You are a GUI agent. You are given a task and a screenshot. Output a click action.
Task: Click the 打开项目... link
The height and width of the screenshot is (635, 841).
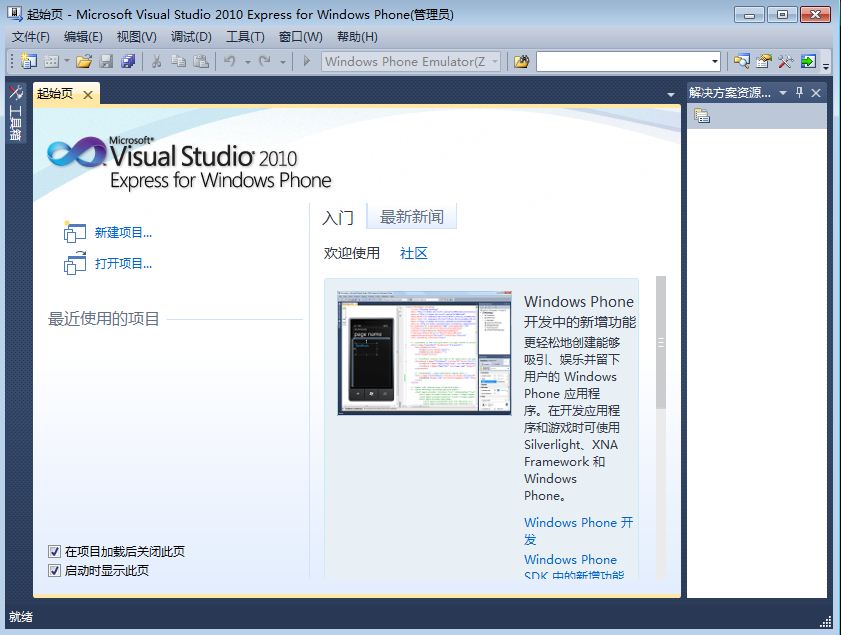[x=123, y=264]
